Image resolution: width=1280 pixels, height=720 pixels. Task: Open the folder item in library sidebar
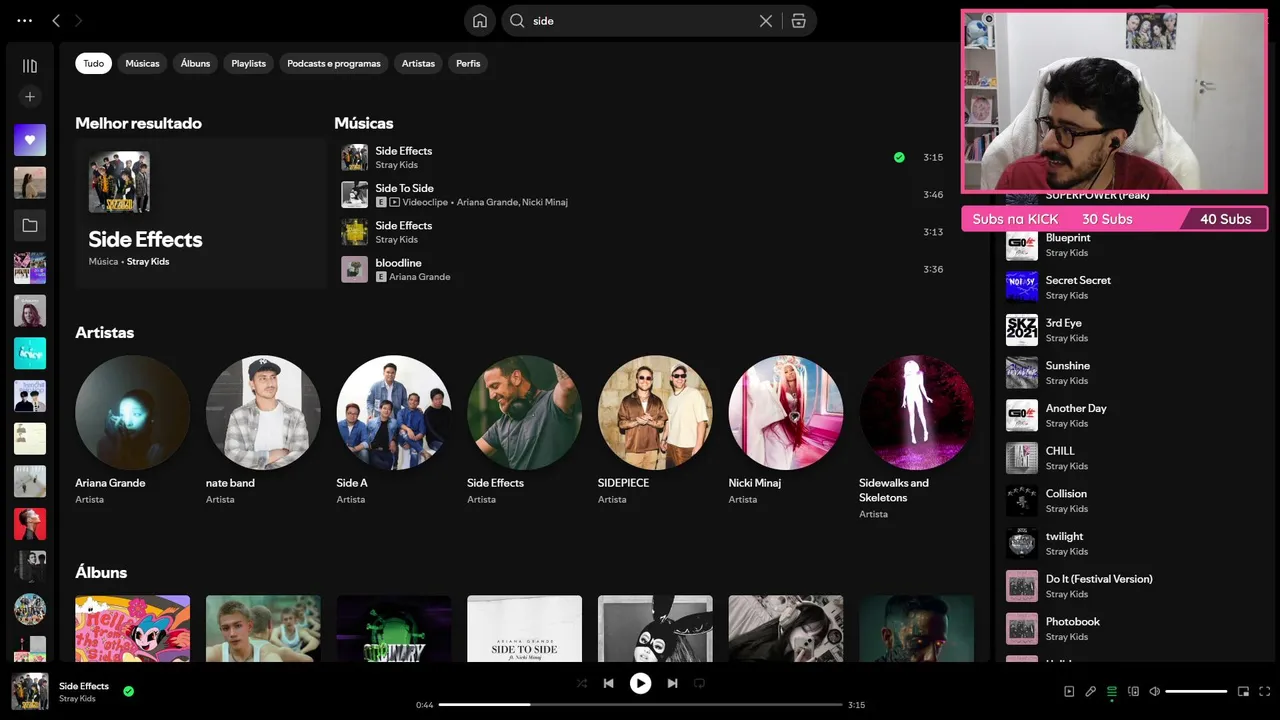(30, 226)
